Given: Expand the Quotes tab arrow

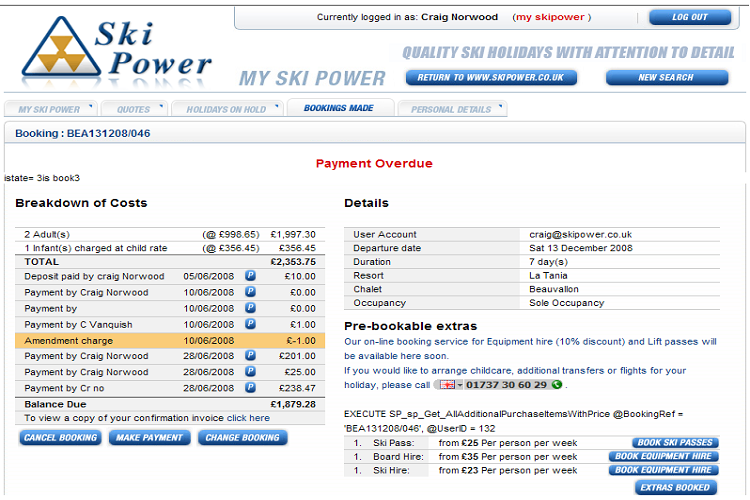Looking at the screenshot, I should pyautogui.click(x=161, y=106).
